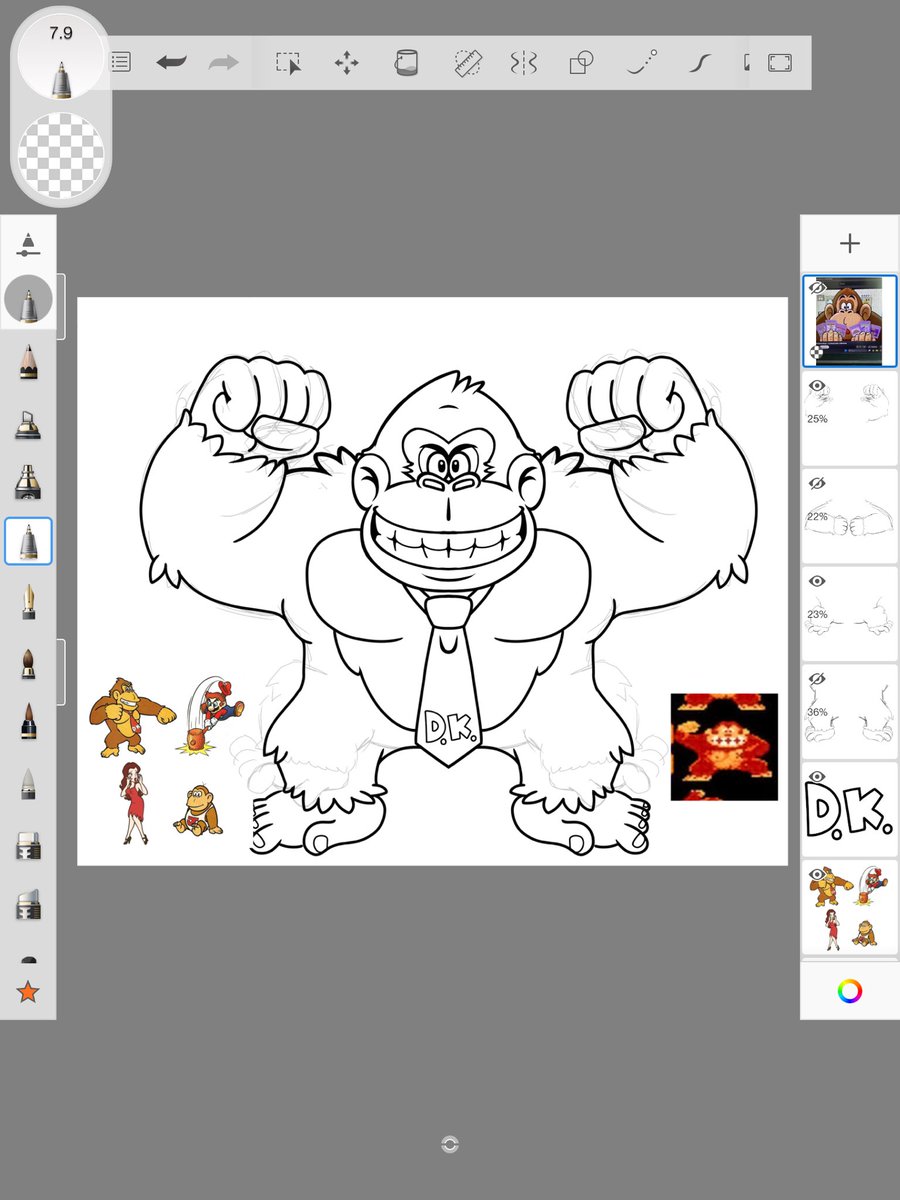Show the hidden 36% opacity layer
This screenshot has height=1200, width=900.
[x=817, y=678]
